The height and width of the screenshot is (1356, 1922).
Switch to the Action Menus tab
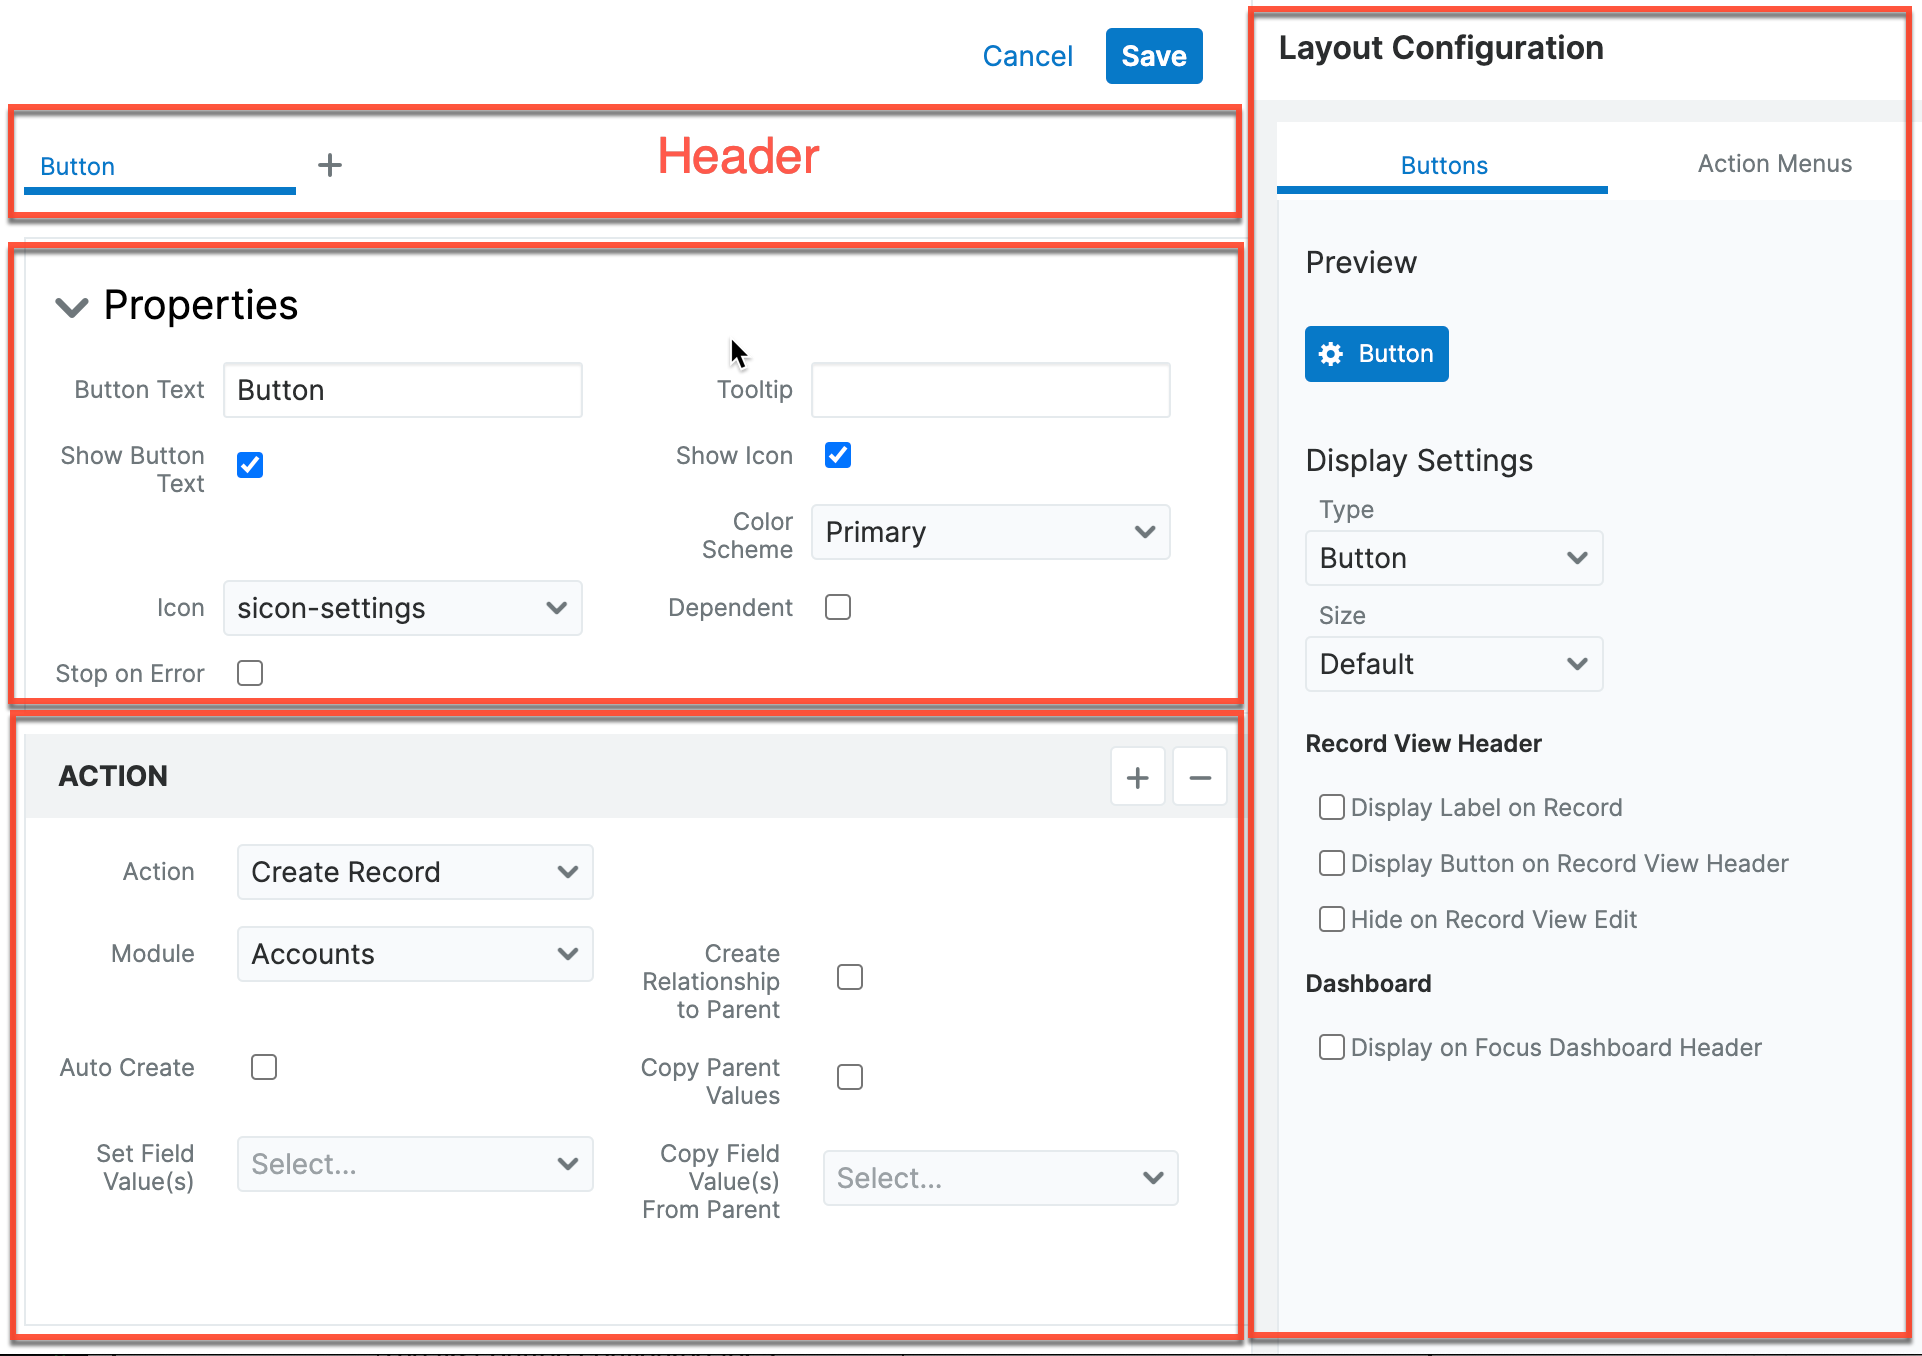click(x=1774, y=164)
